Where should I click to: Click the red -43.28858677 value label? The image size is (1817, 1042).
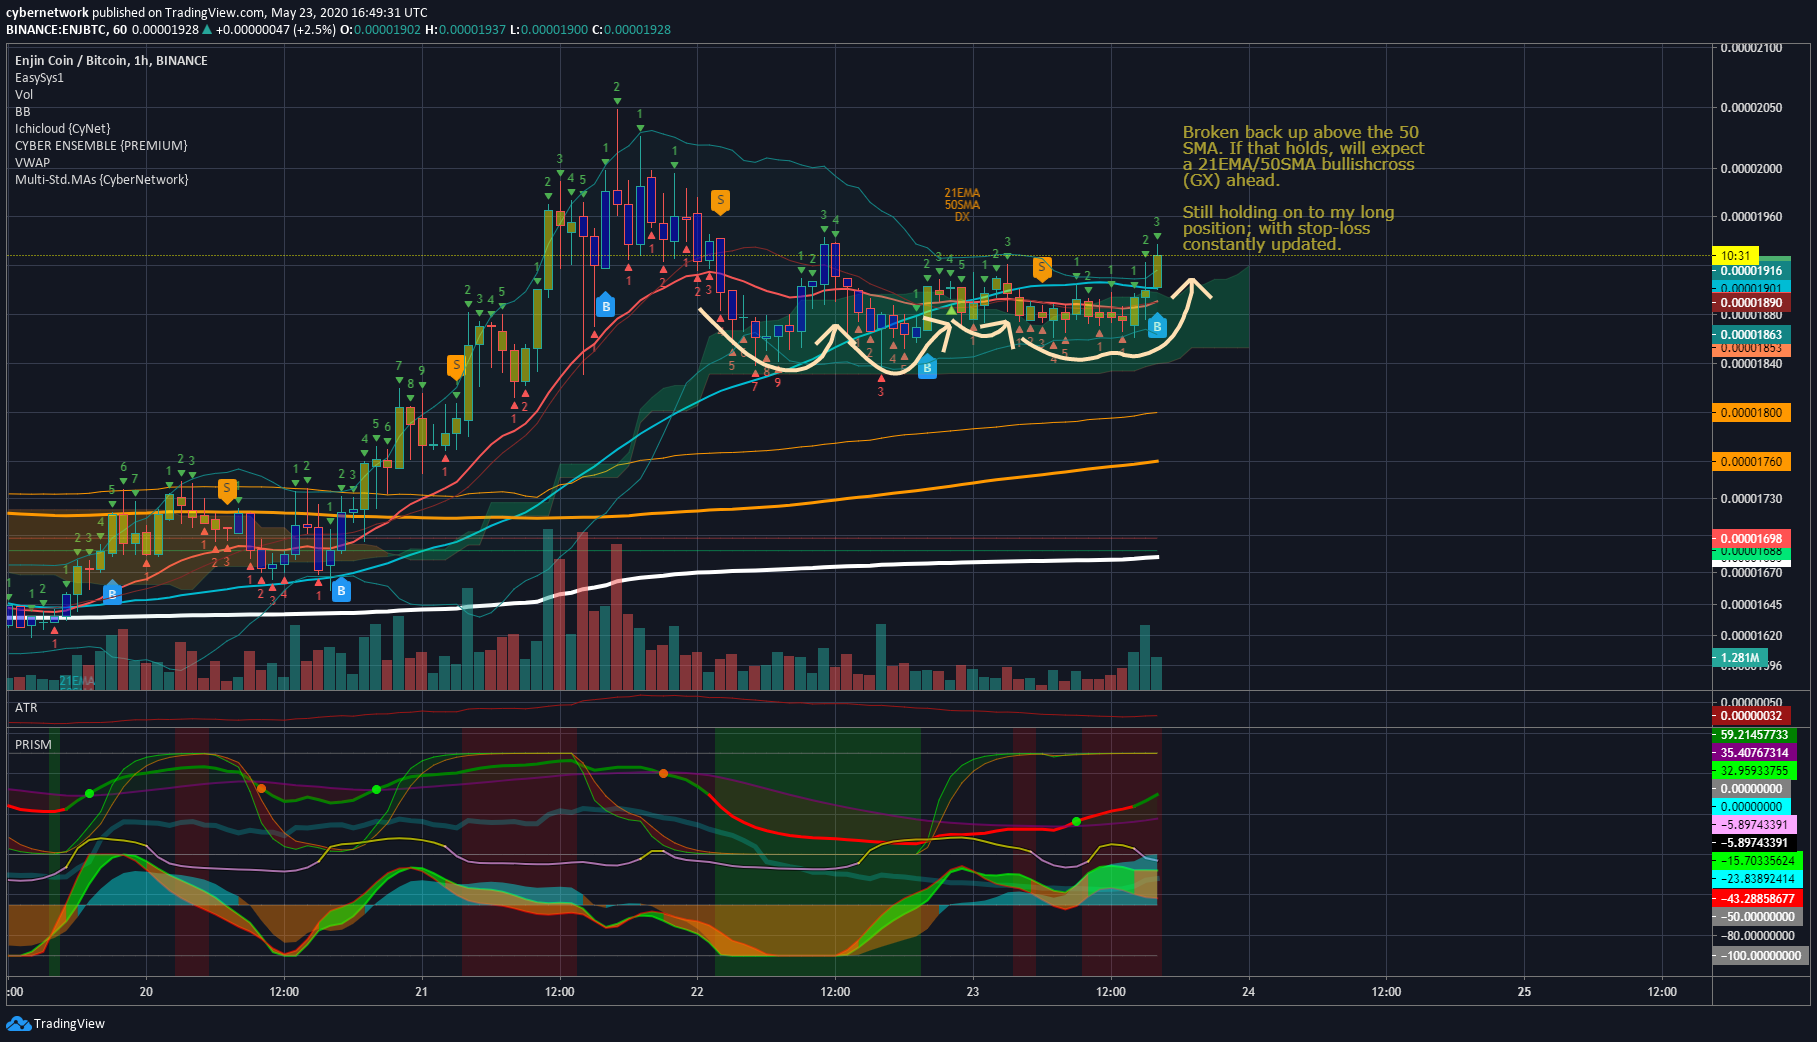[x=1757, y=899]
